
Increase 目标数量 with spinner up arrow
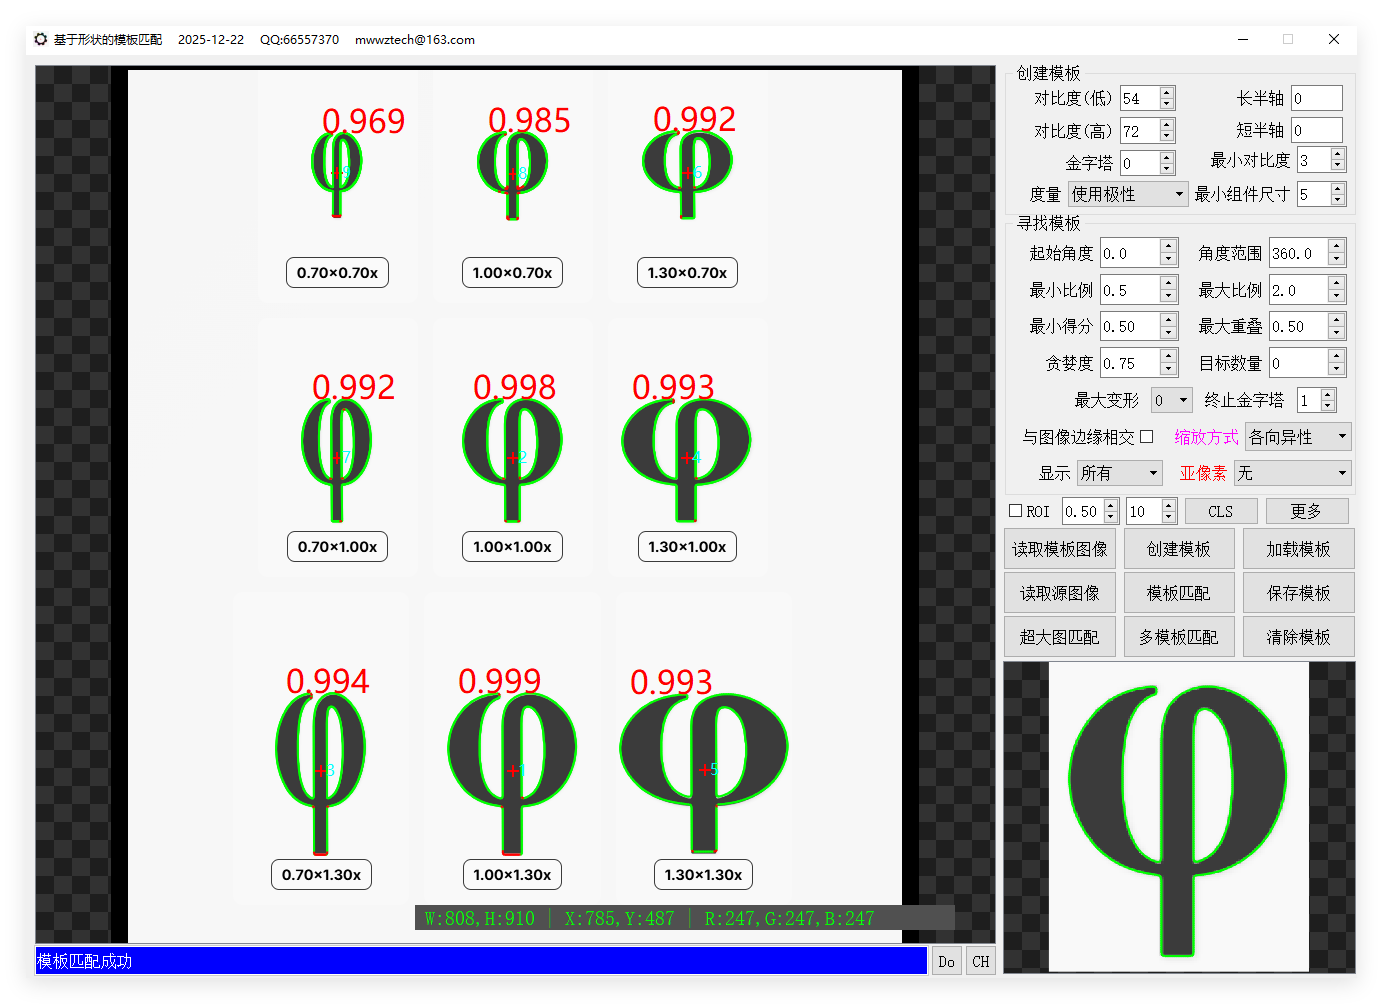pyautogui.click(x=1336, y=357)
